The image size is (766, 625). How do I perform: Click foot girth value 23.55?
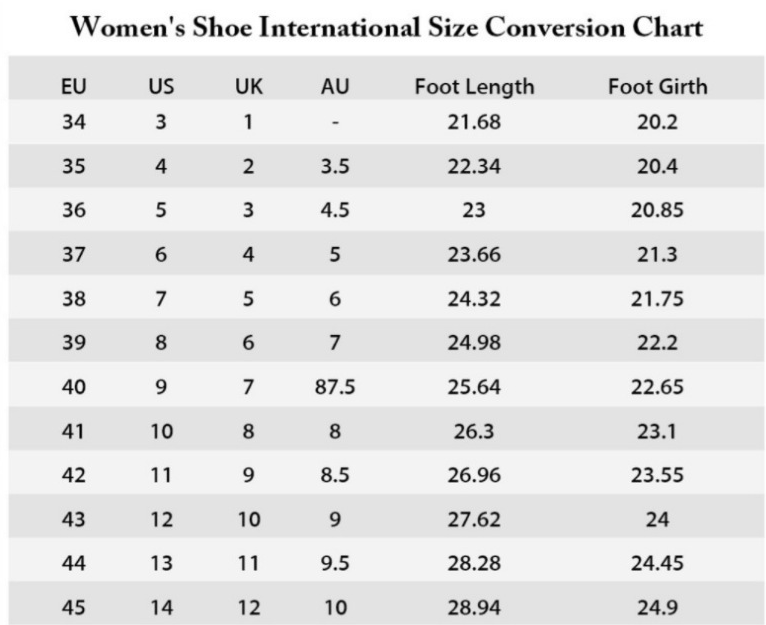pyautogui.click(x=657, y=475)
